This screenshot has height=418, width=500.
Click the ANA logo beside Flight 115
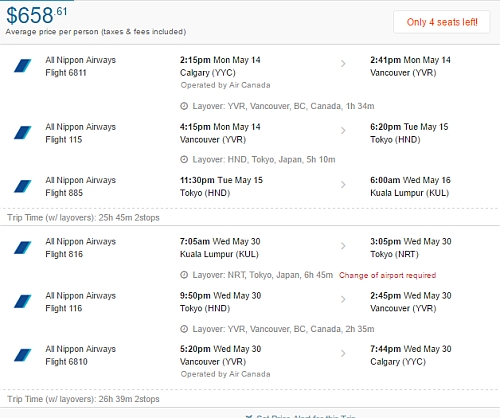[23, 133]
